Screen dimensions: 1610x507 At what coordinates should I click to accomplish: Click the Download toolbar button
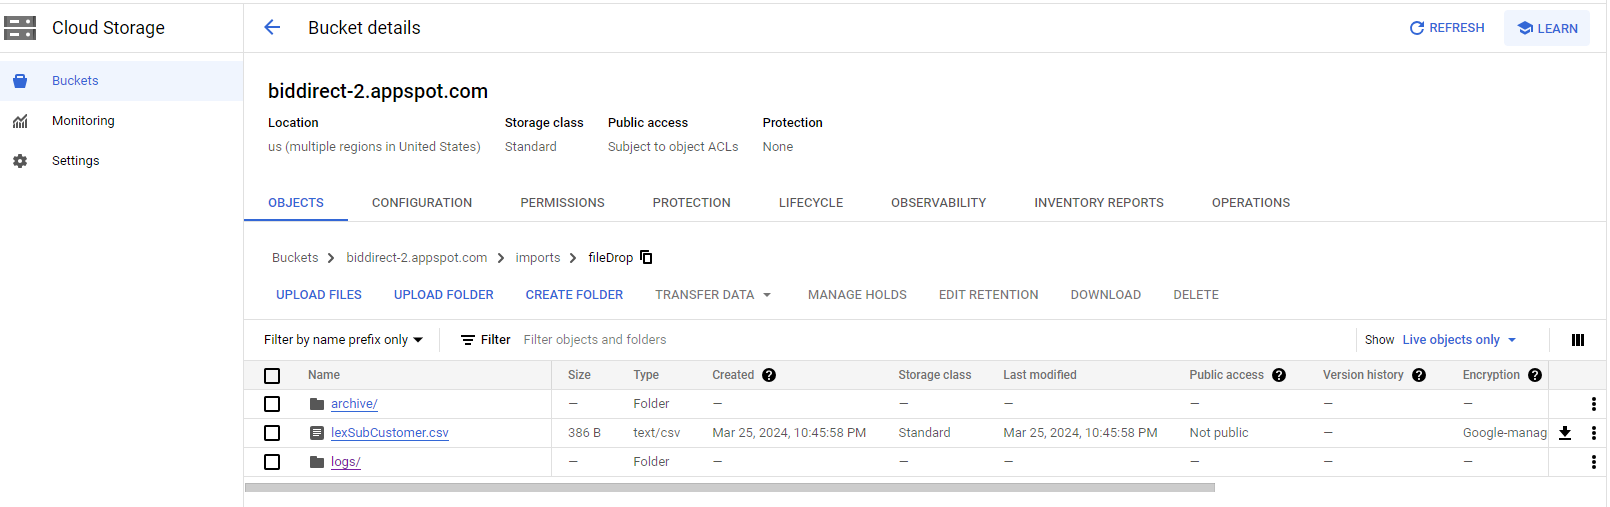coord(1106,295)
